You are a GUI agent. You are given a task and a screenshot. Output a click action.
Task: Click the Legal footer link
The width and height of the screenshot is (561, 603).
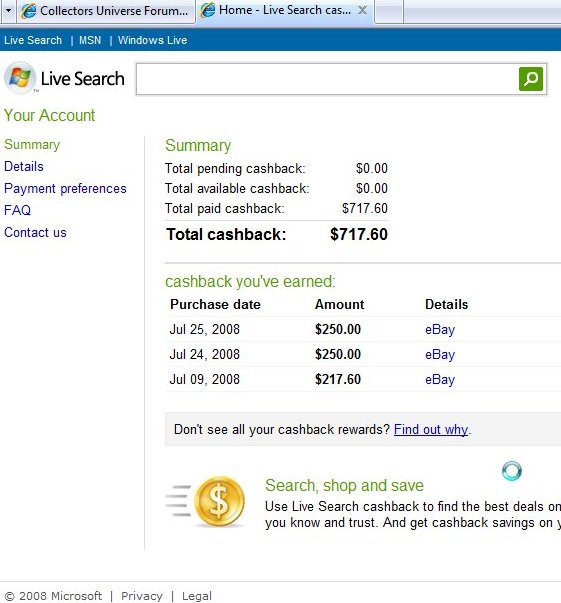(x=196, y=596)
